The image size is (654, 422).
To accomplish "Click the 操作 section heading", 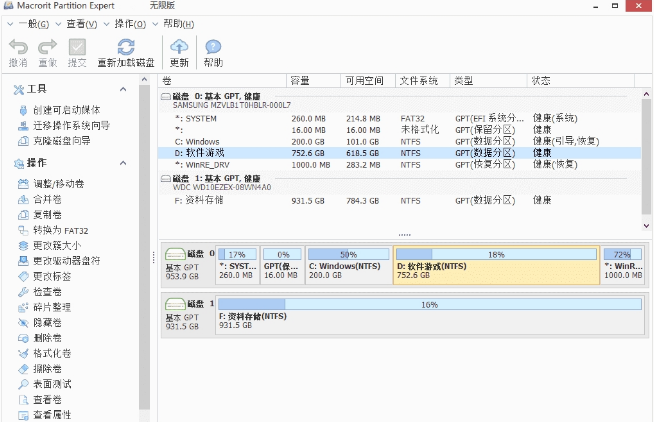I will (37, 163).
